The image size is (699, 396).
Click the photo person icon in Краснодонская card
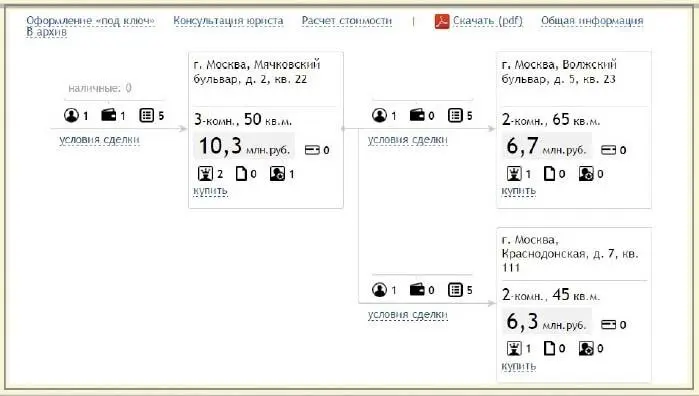586,348
